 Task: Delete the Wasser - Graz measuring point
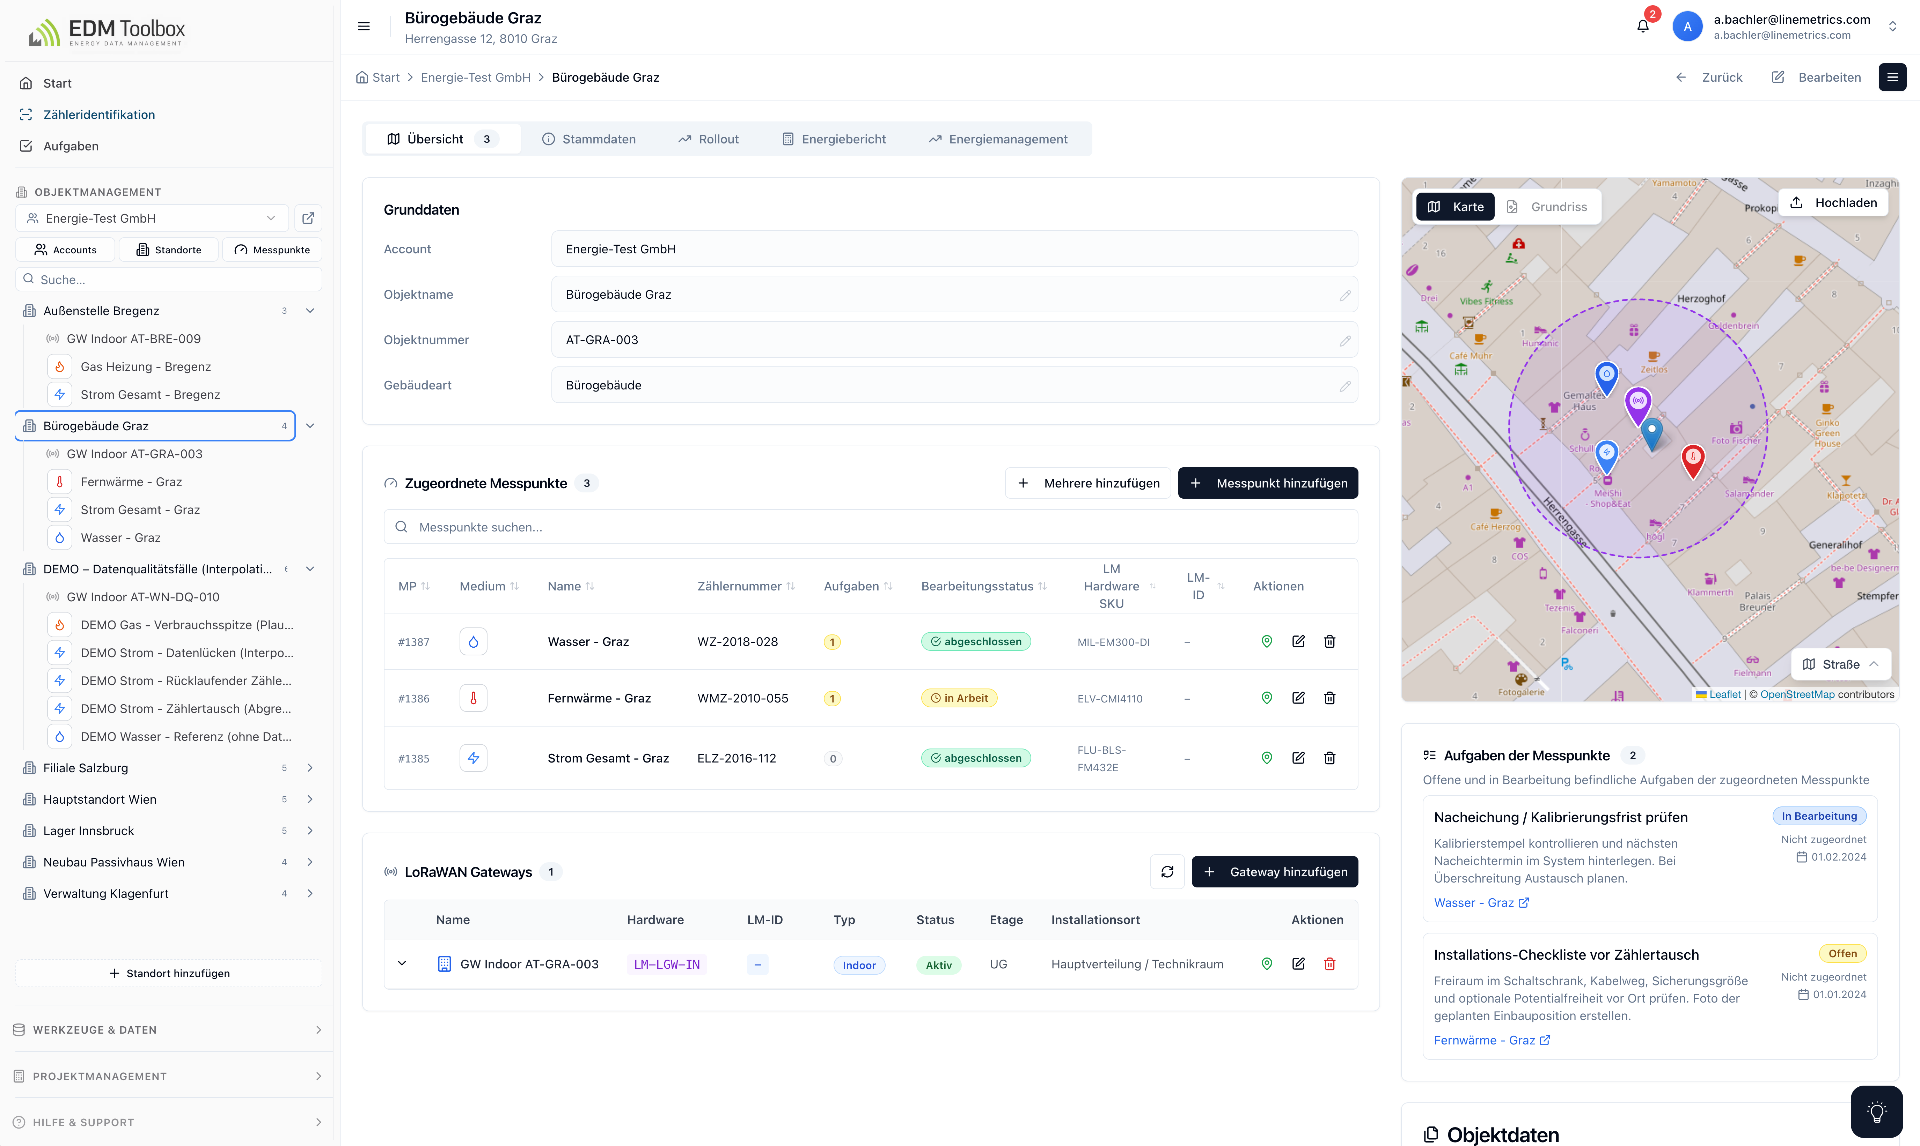(1330, 642)
